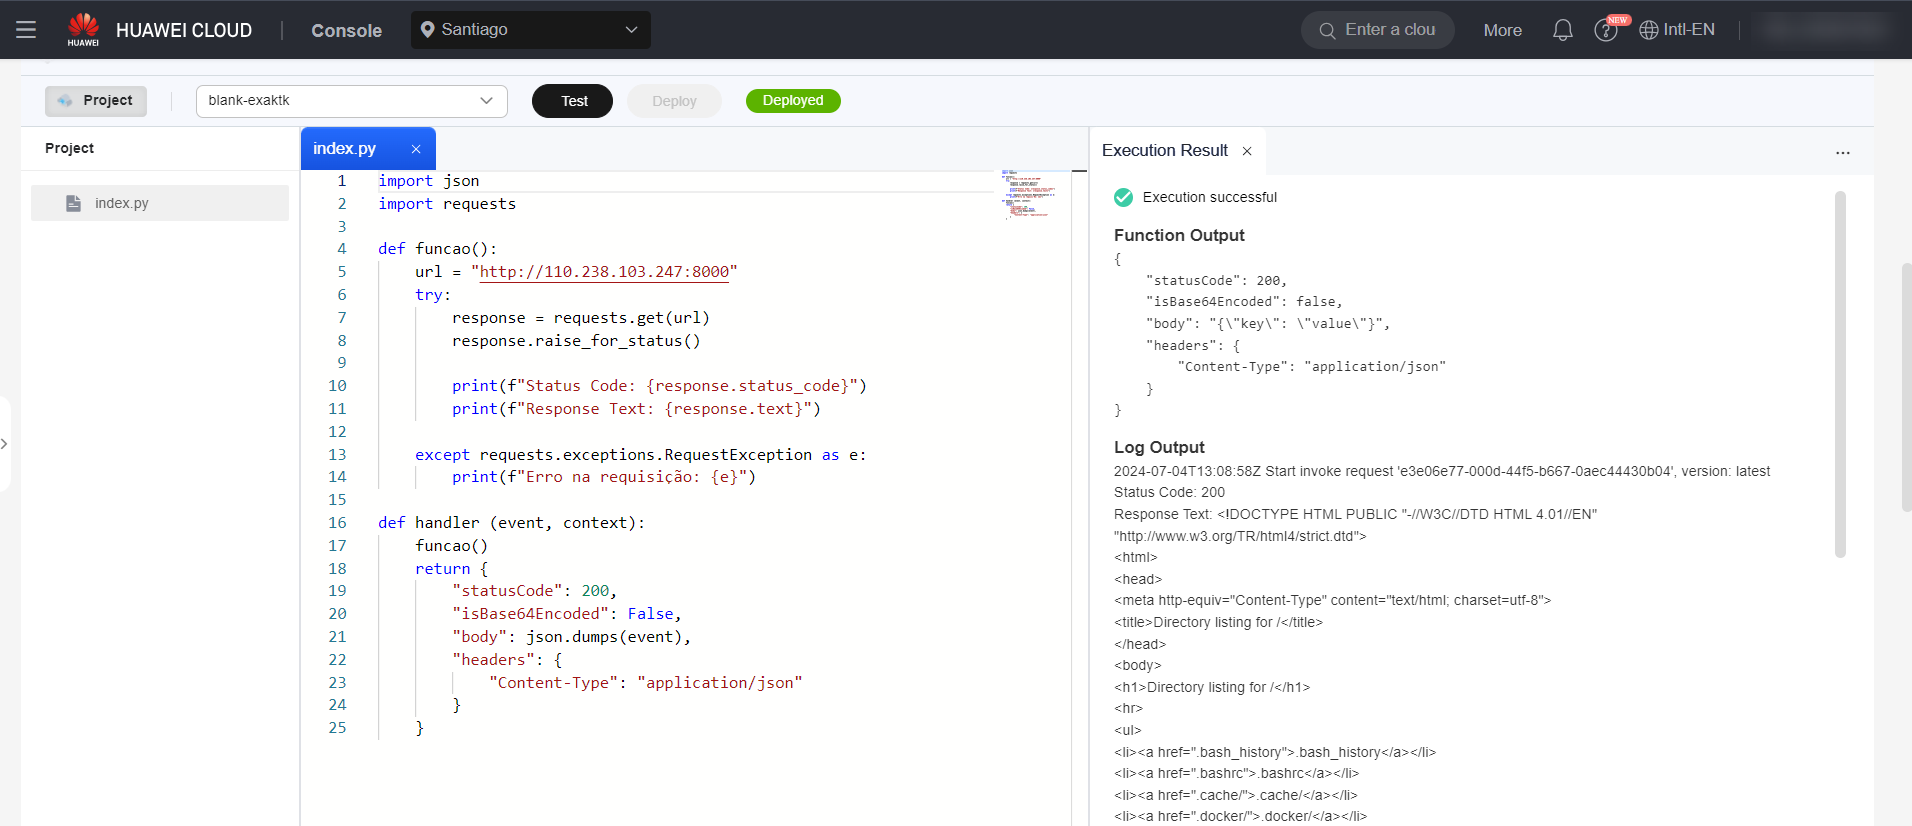Image resolution: width=1912 pixels, height=826 pixels.
Task: Click the Test button
Action: click(x=573, y=101)
